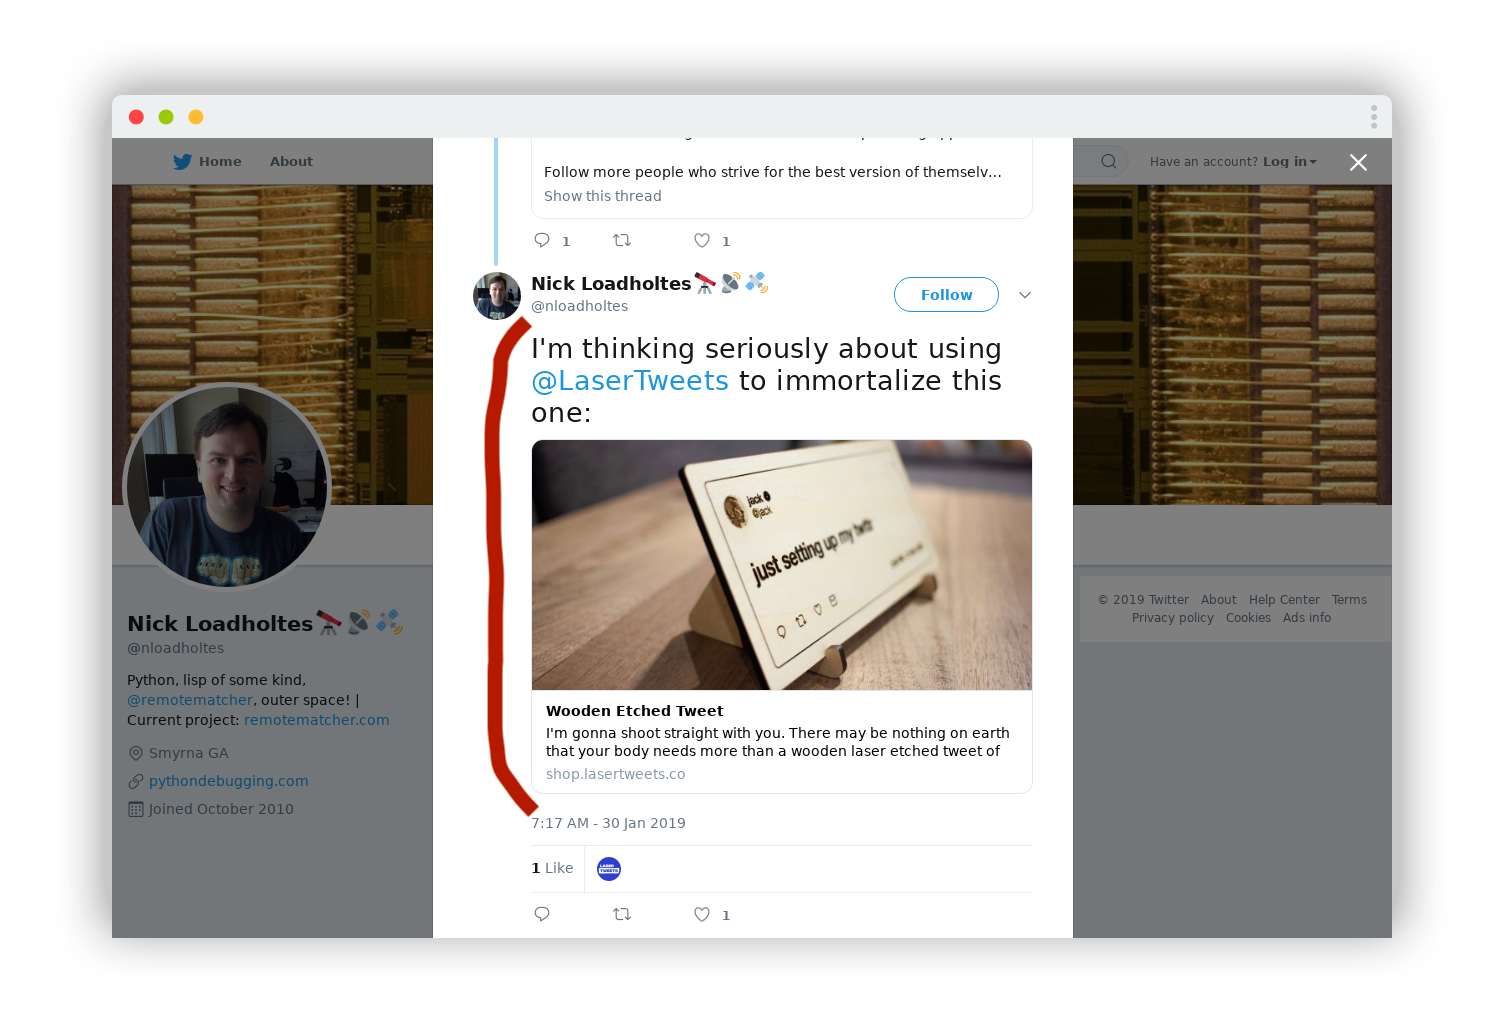Open the Ads info footer link

click(x=1307, y=618)
